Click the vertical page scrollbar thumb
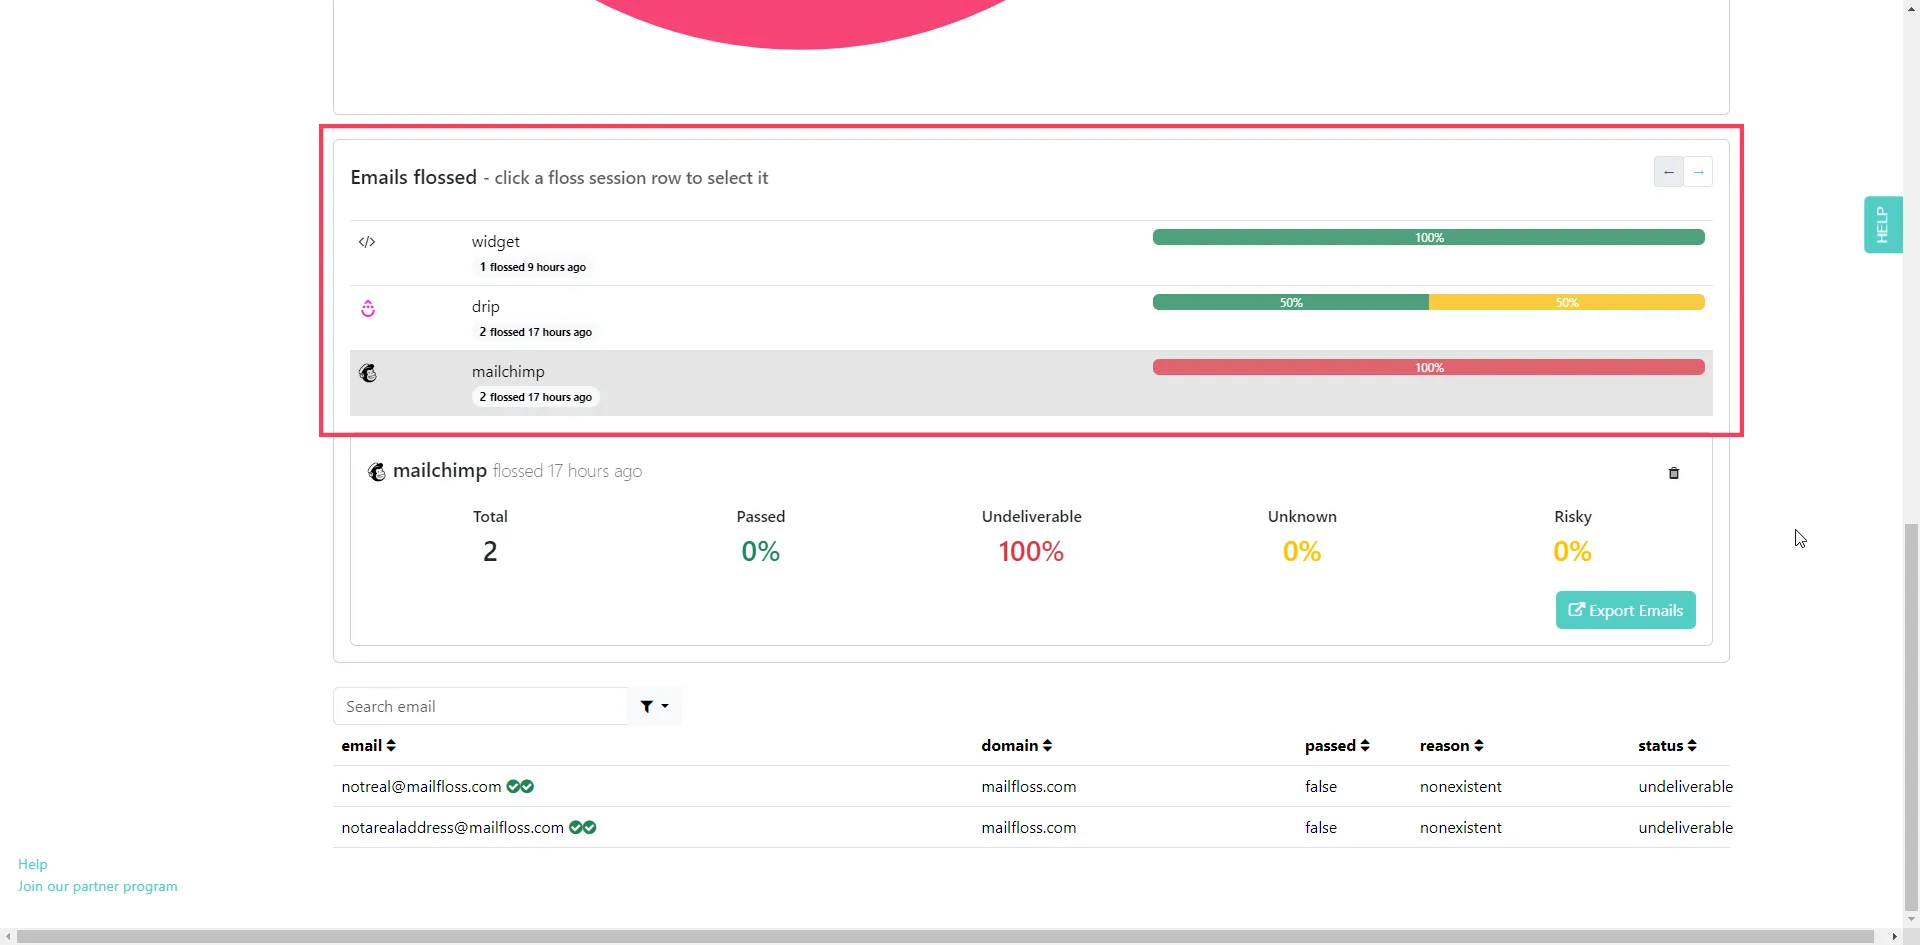The height and width of the screenshot is (945, 1920). click(1911, 717)
